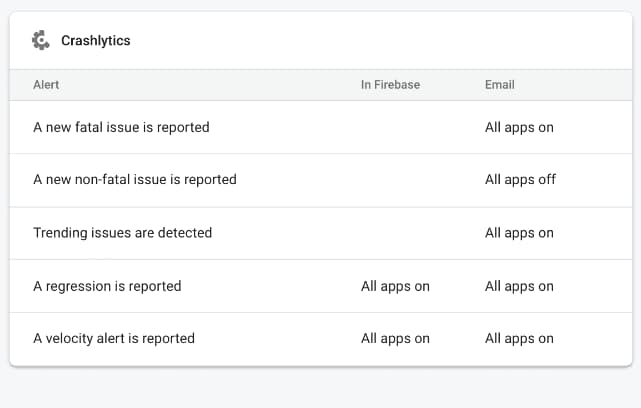Viewport: 641px width, 408px height.
Task: Click In Firebase 'All apps on' for regression
Action: tap(395, 286)
